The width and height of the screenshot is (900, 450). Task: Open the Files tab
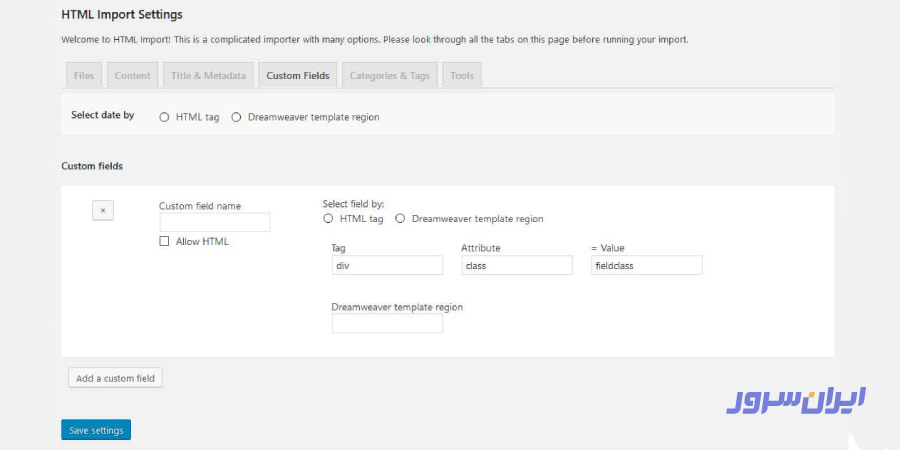[84, 76]
